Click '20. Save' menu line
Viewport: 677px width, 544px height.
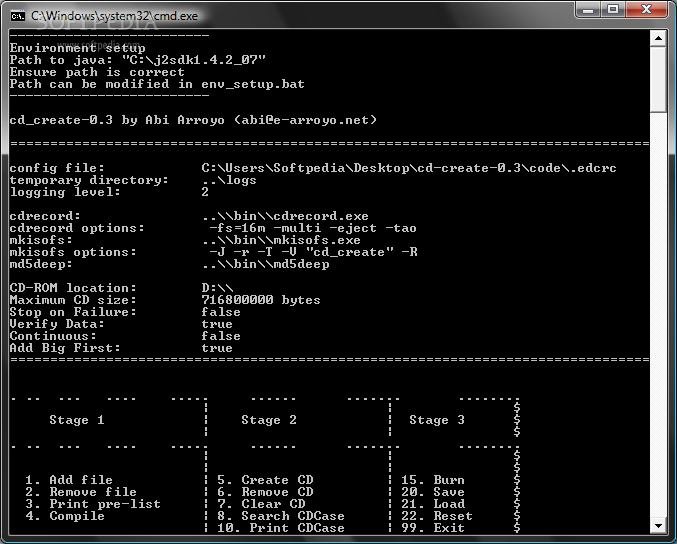433,492
